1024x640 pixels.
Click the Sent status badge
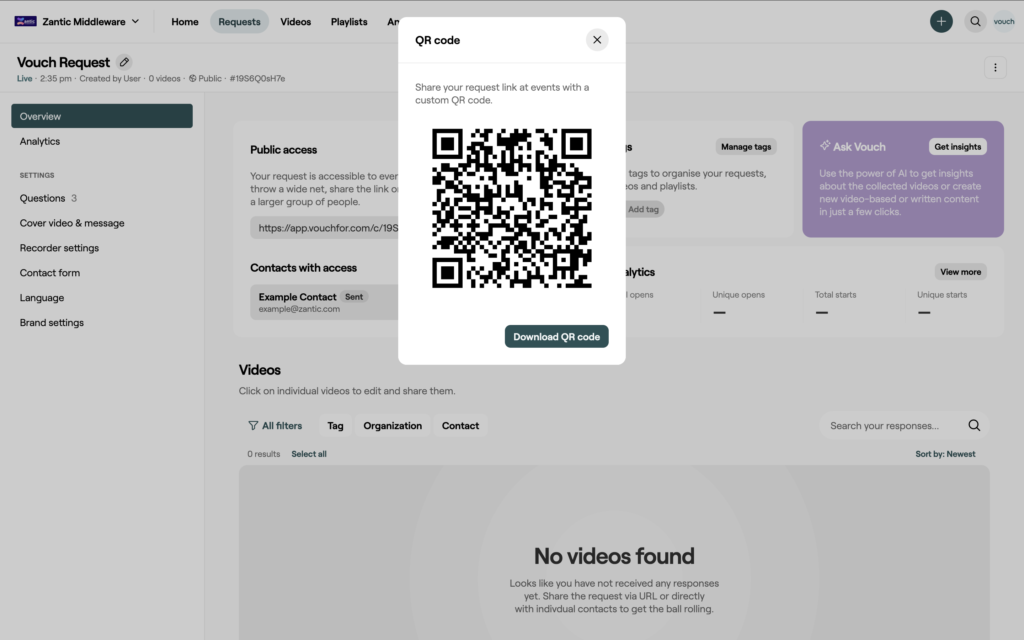pyautogui.click(x=354, y=296)
